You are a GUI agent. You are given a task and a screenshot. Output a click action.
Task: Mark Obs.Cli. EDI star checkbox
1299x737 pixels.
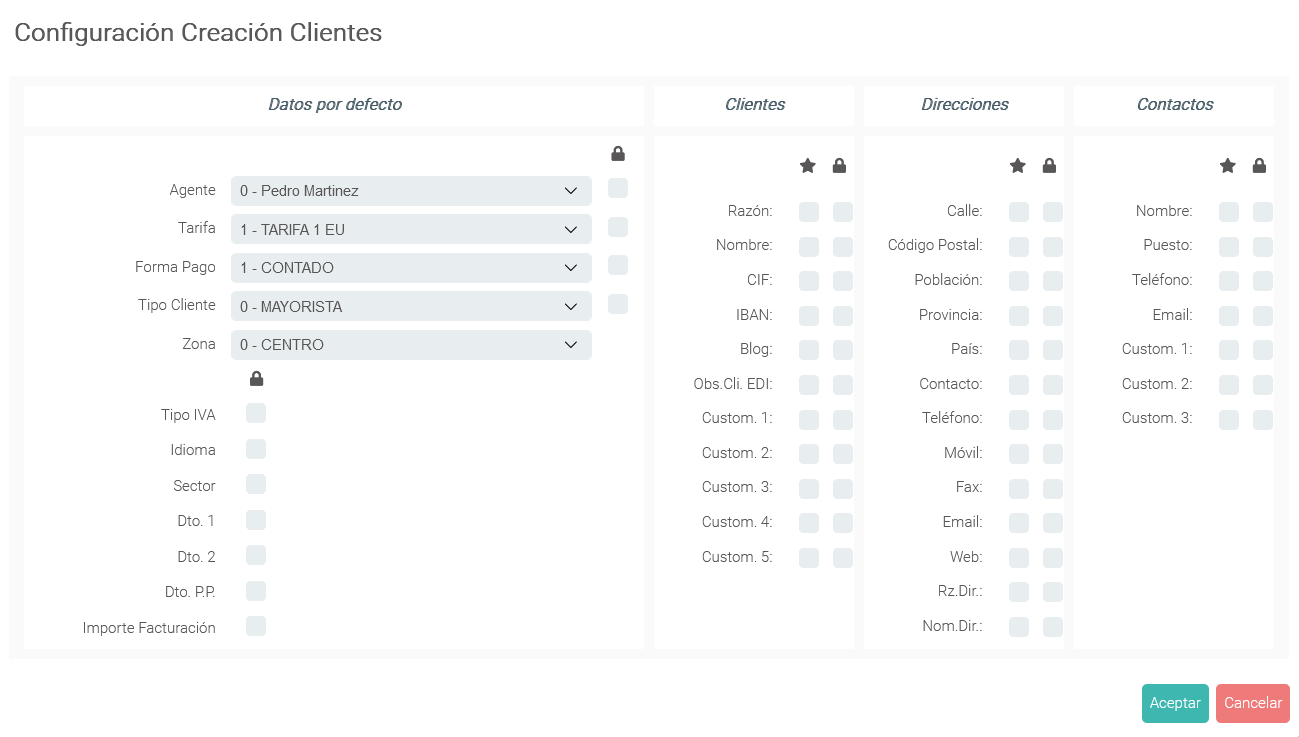(809, 385)
